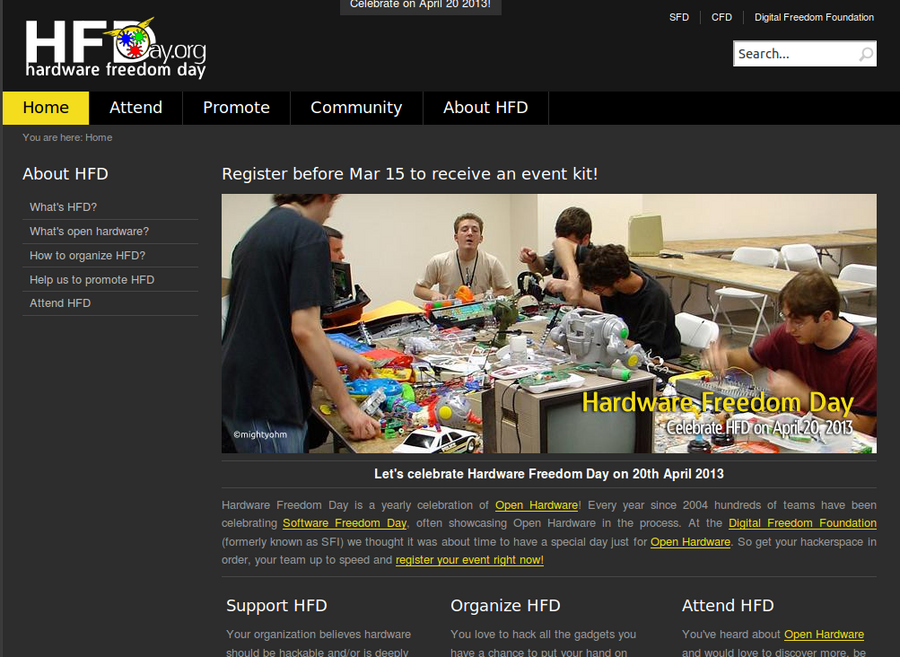Open the Community menu item
Screen dimensions: 900x657
point(356,108)
